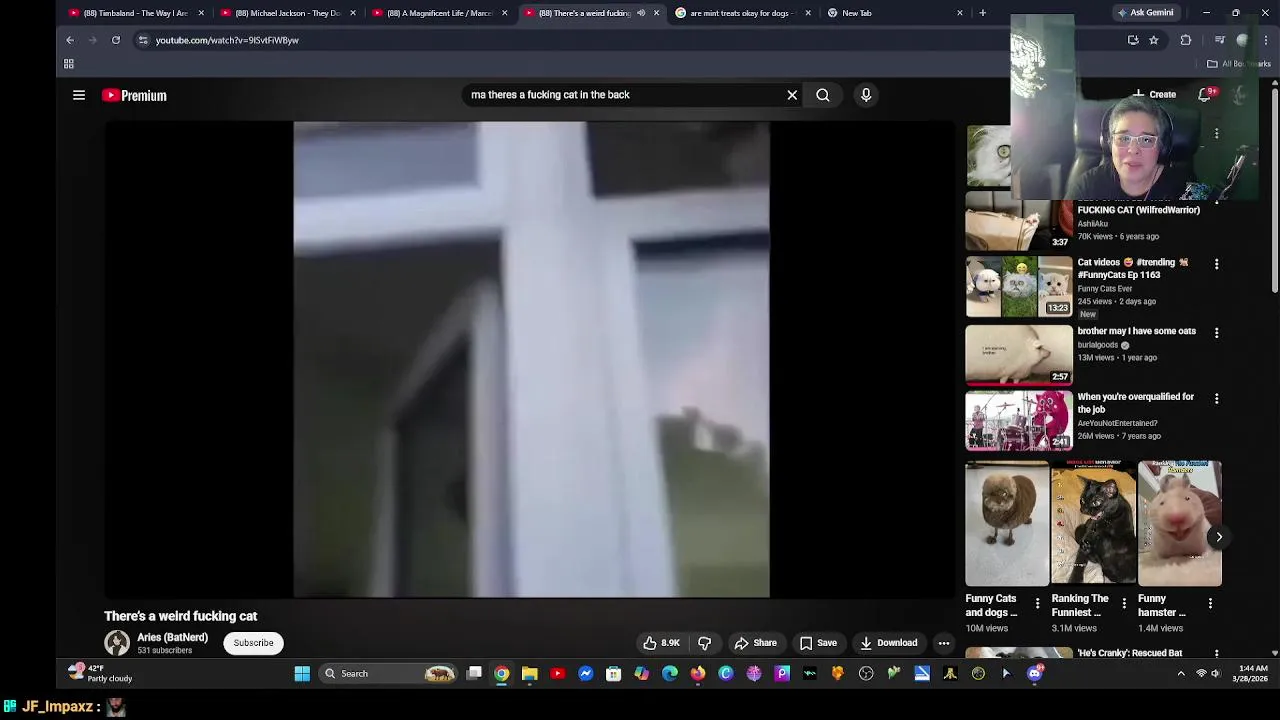Open Ranking The Funniest short thumbnail
1280x720 pixels.
[1093, 523]
